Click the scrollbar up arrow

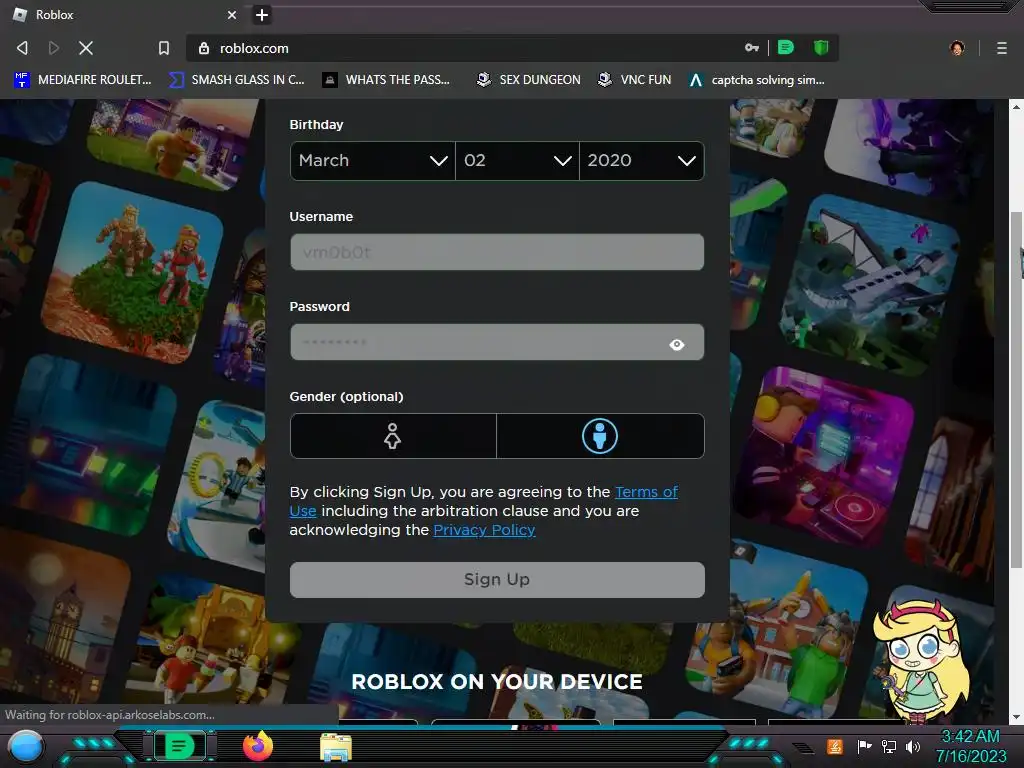1016,106
